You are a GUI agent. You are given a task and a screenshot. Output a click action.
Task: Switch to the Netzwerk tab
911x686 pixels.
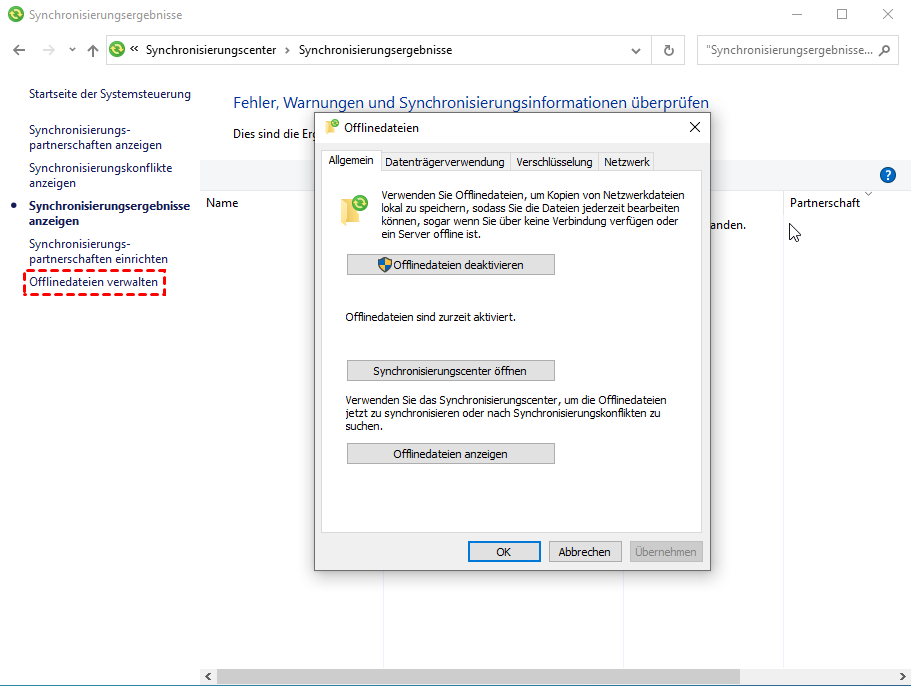626,162
